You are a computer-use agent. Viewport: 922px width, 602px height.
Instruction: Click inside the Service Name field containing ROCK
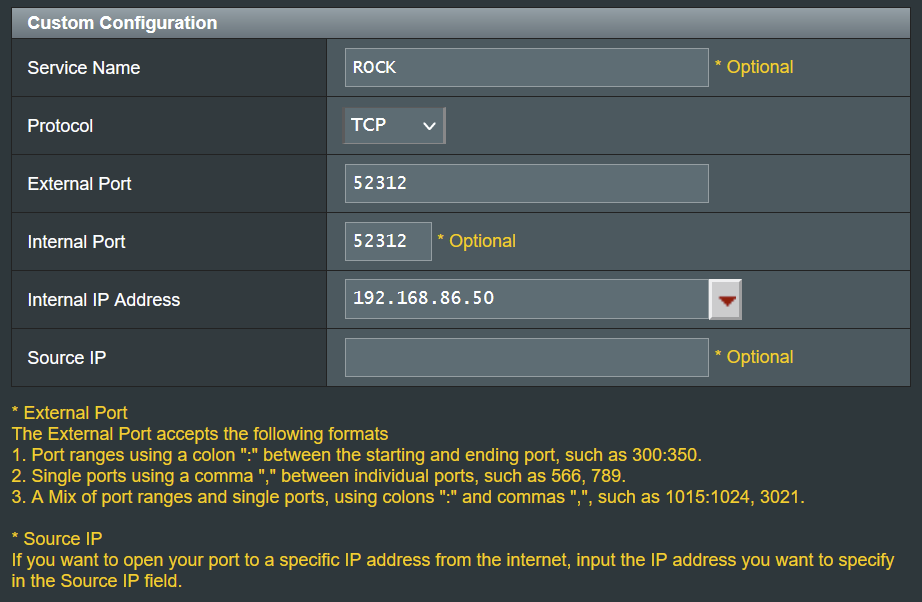[x=526, y=67]
